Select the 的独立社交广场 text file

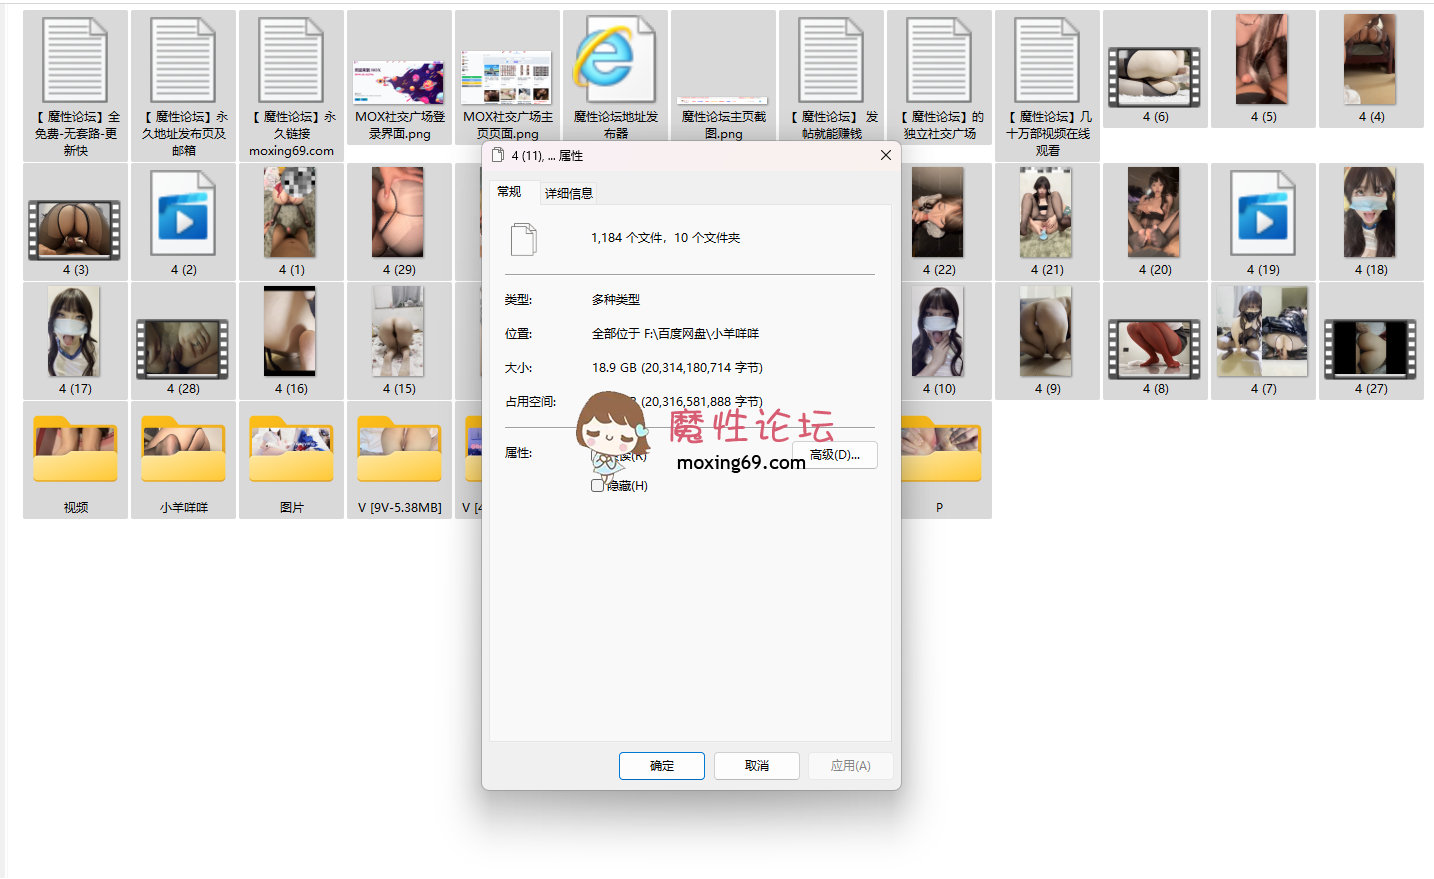click(939, 62)
